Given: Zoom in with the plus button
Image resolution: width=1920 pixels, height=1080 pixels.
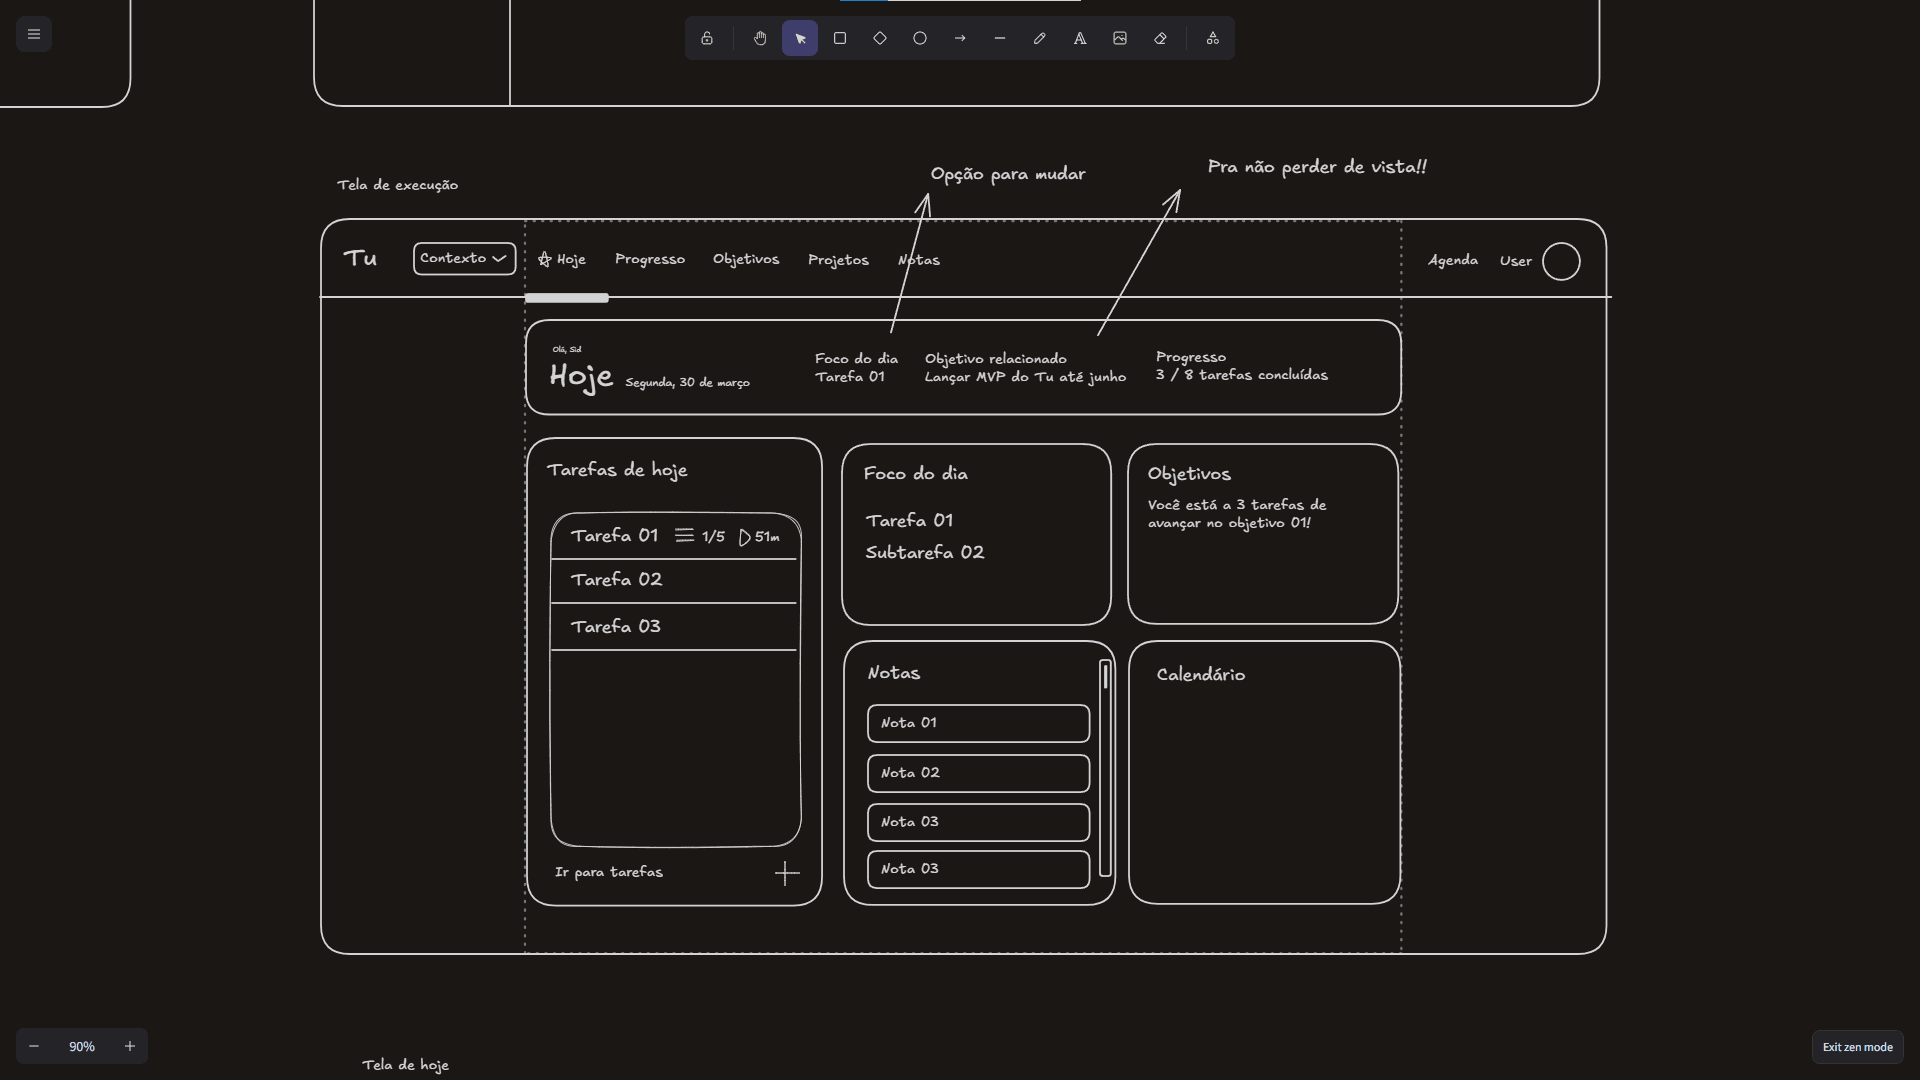Looking at the screenshot, I should pyautogui.click(x=130, y=1046).
